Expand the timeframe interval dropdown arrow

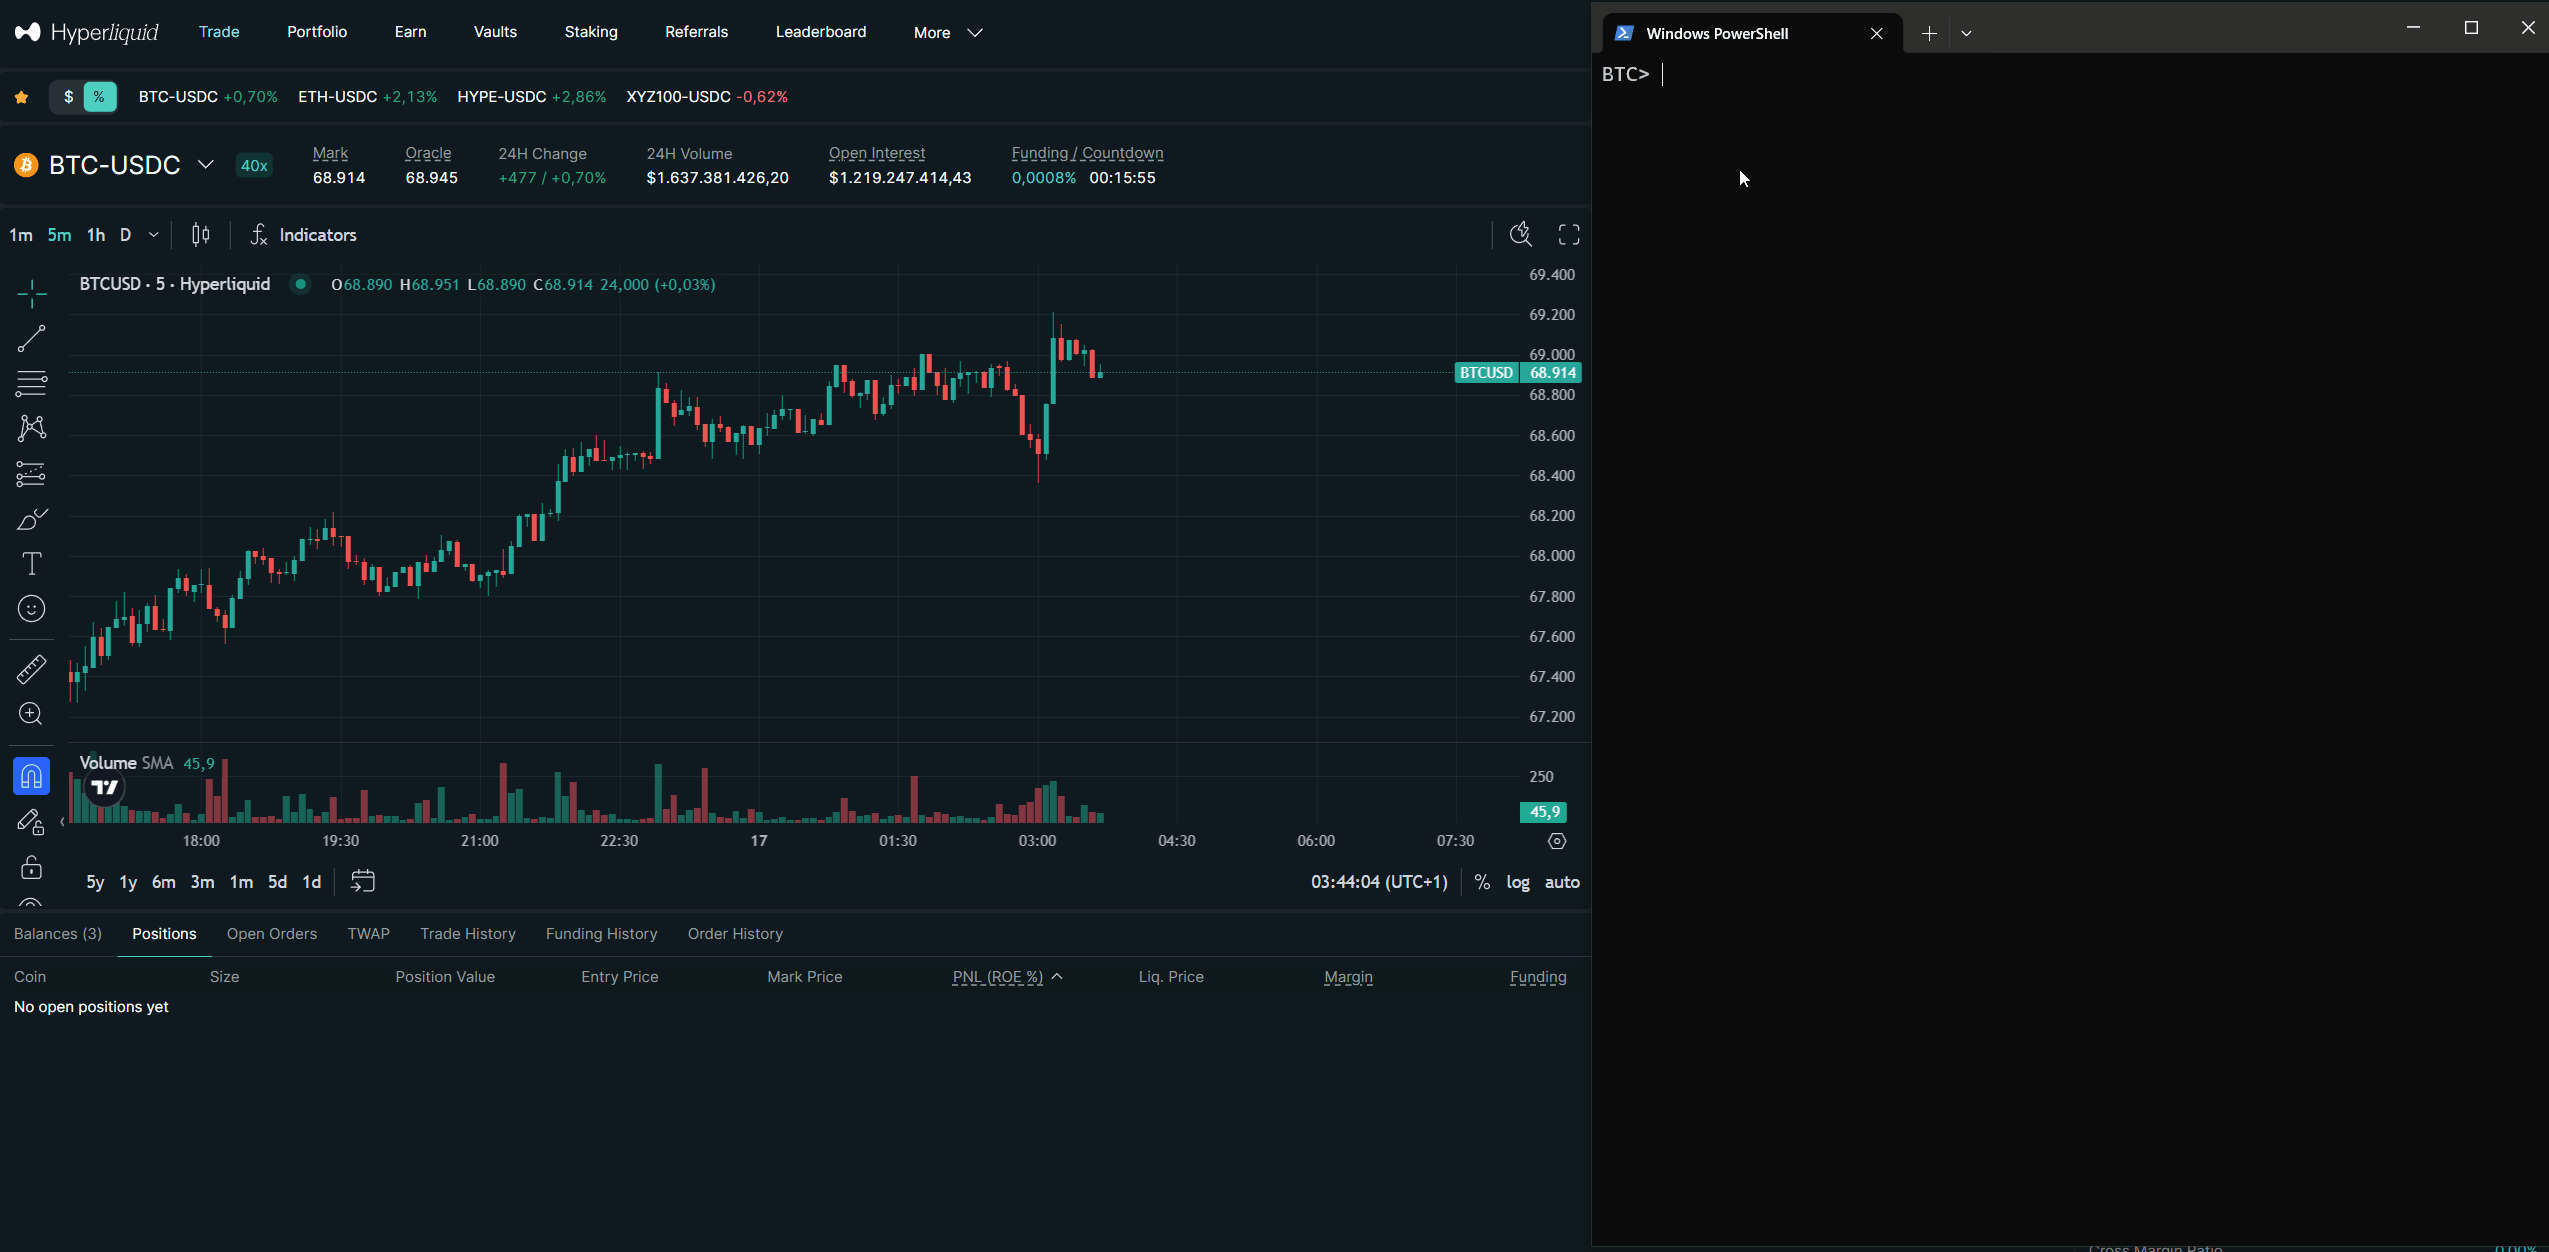pyautogui.click(x=153, y=235)
